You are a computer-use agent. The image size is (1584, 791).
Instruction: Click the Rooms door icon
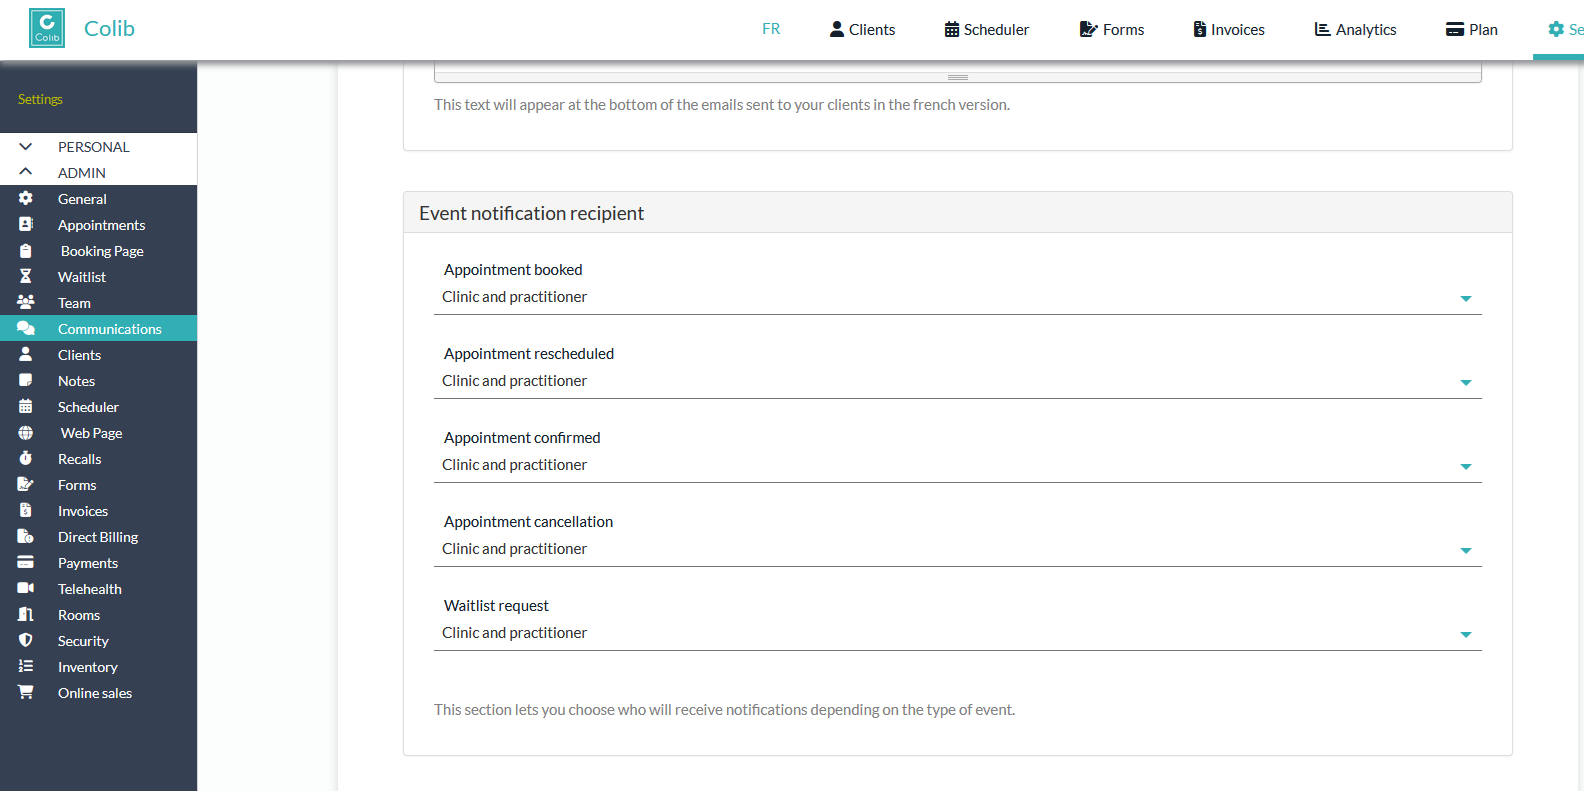[26, 614]
